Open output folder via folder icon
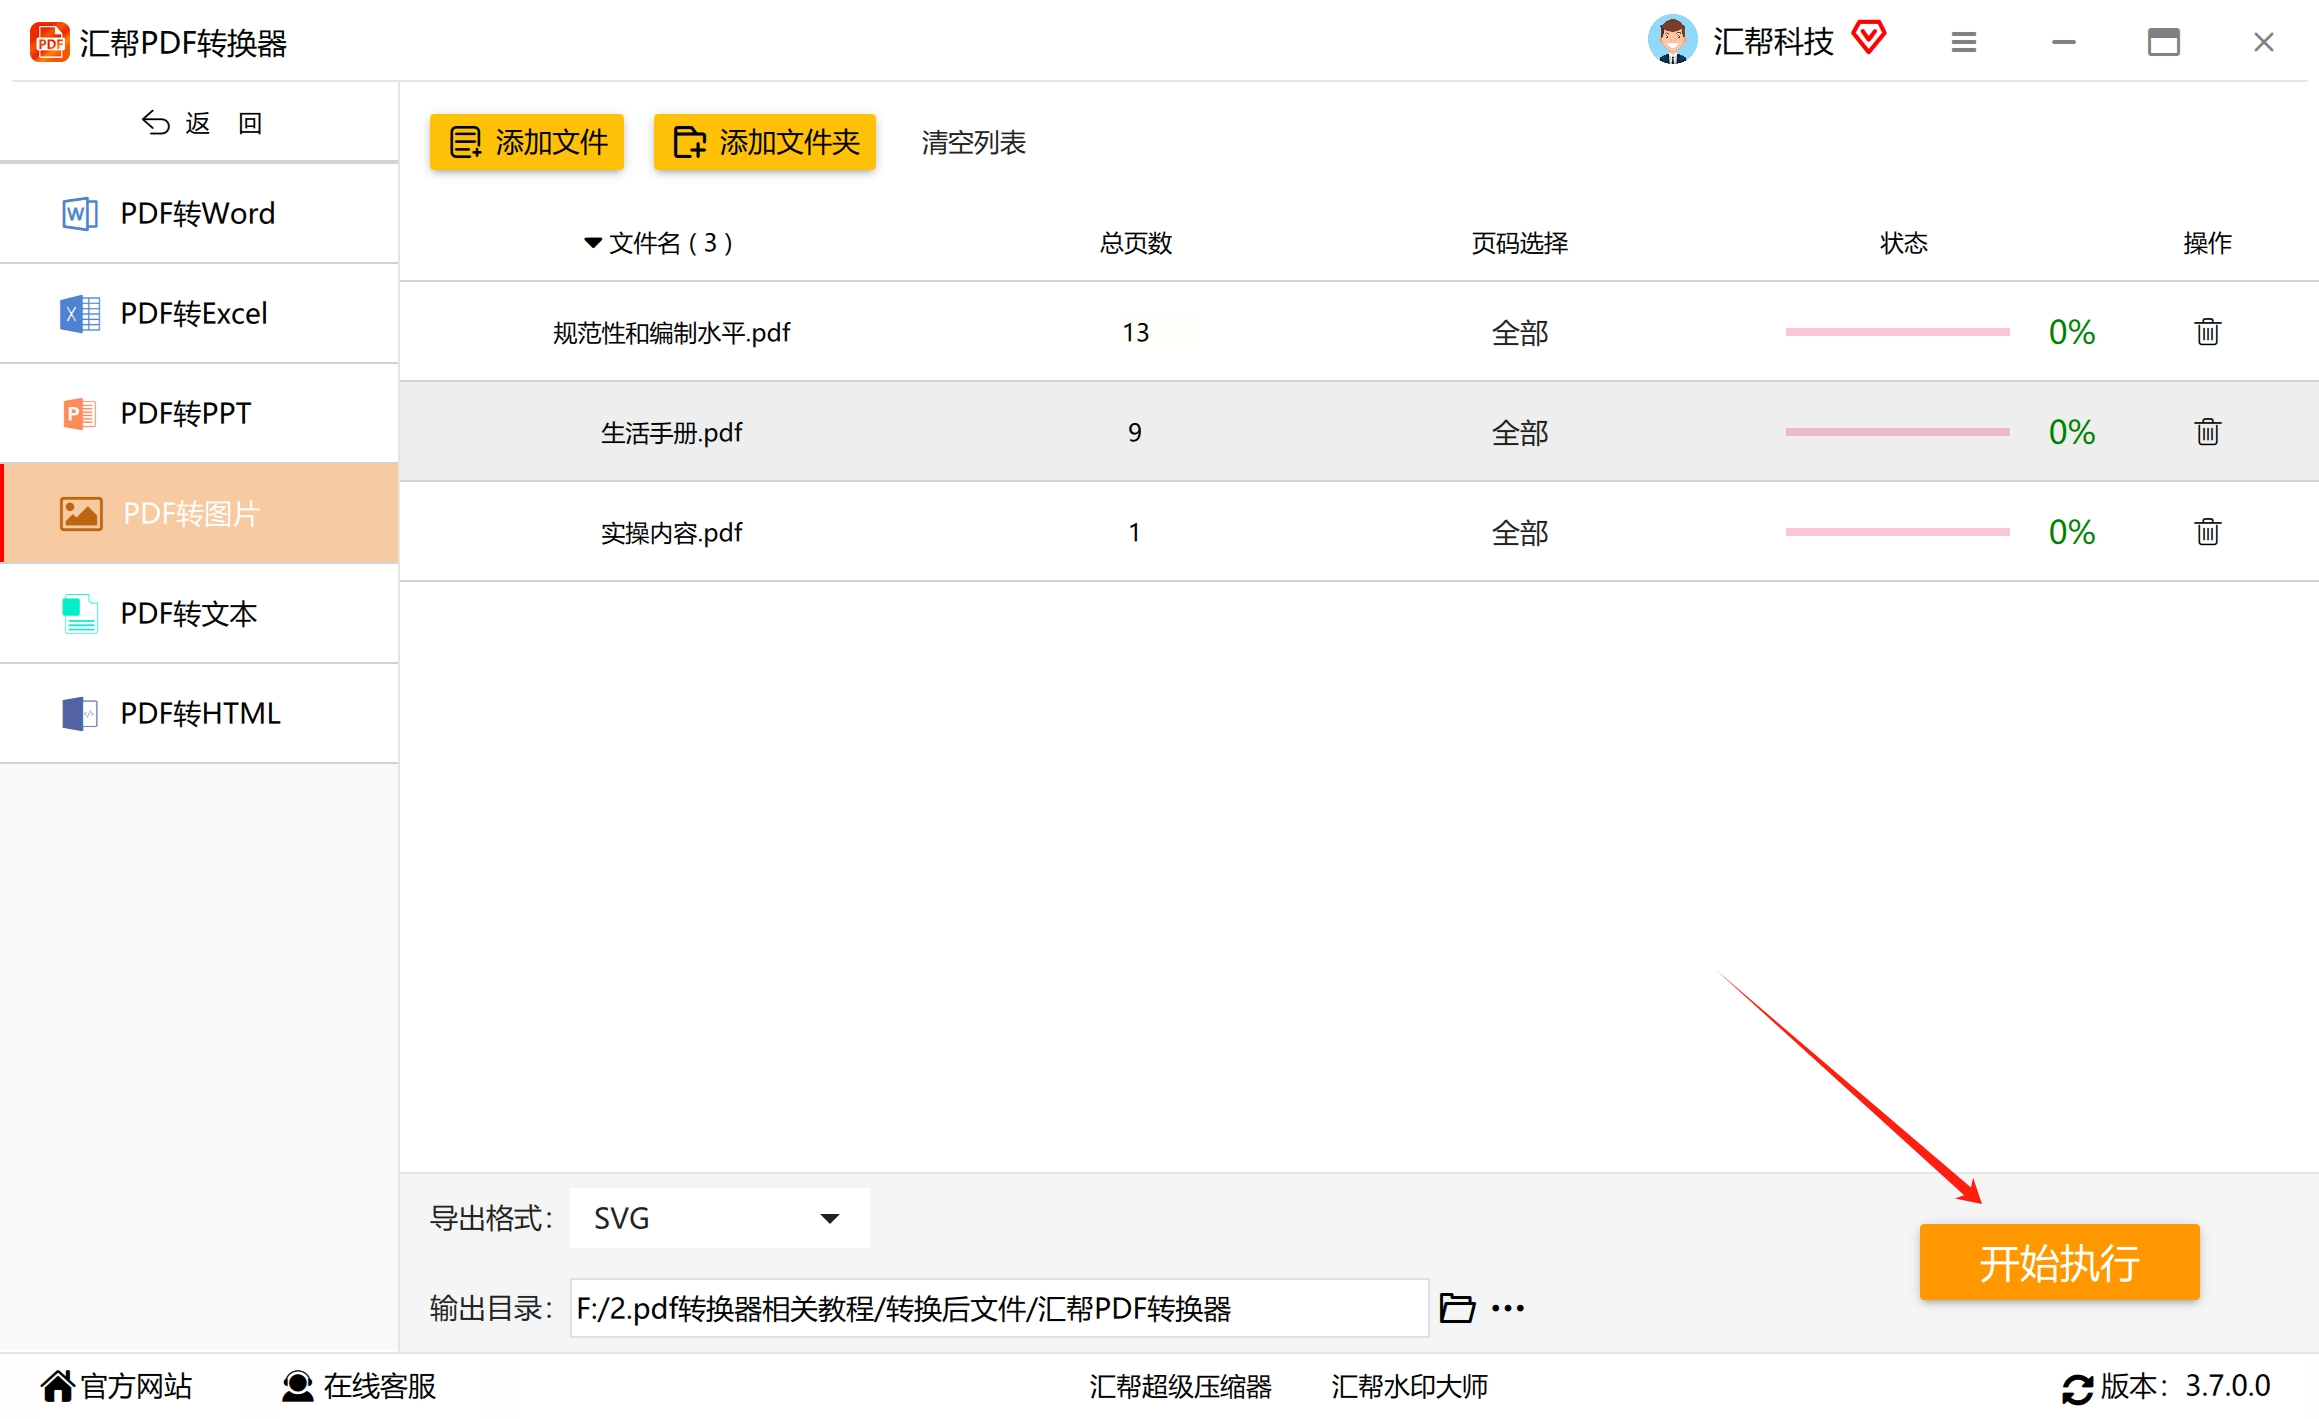Viewport: 2319px width, 1419px height. coord(1456,1308)
